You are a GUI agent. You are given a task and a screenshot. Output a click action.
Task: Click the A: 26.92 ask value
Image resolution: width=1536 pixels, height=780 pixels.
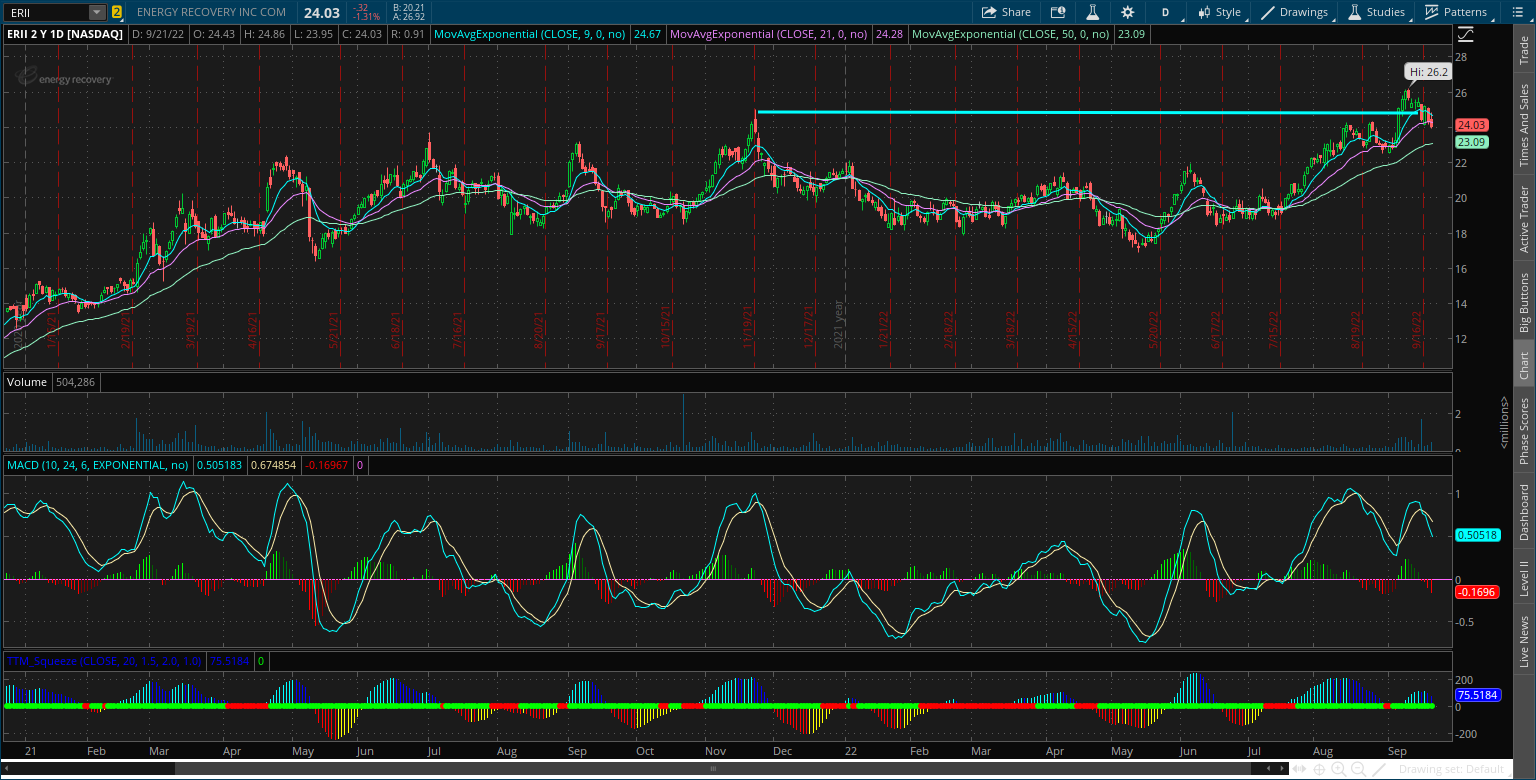click(x=409, y=17)
